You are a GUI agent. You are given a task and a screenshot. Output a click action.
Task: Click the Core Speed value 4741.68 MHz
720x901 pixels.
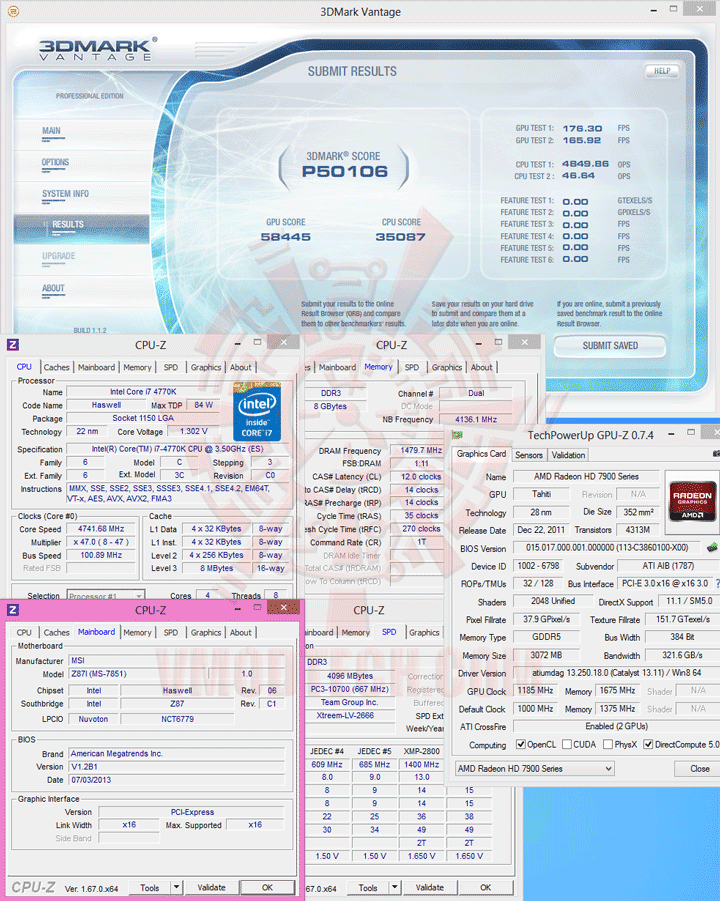point(101,529)
